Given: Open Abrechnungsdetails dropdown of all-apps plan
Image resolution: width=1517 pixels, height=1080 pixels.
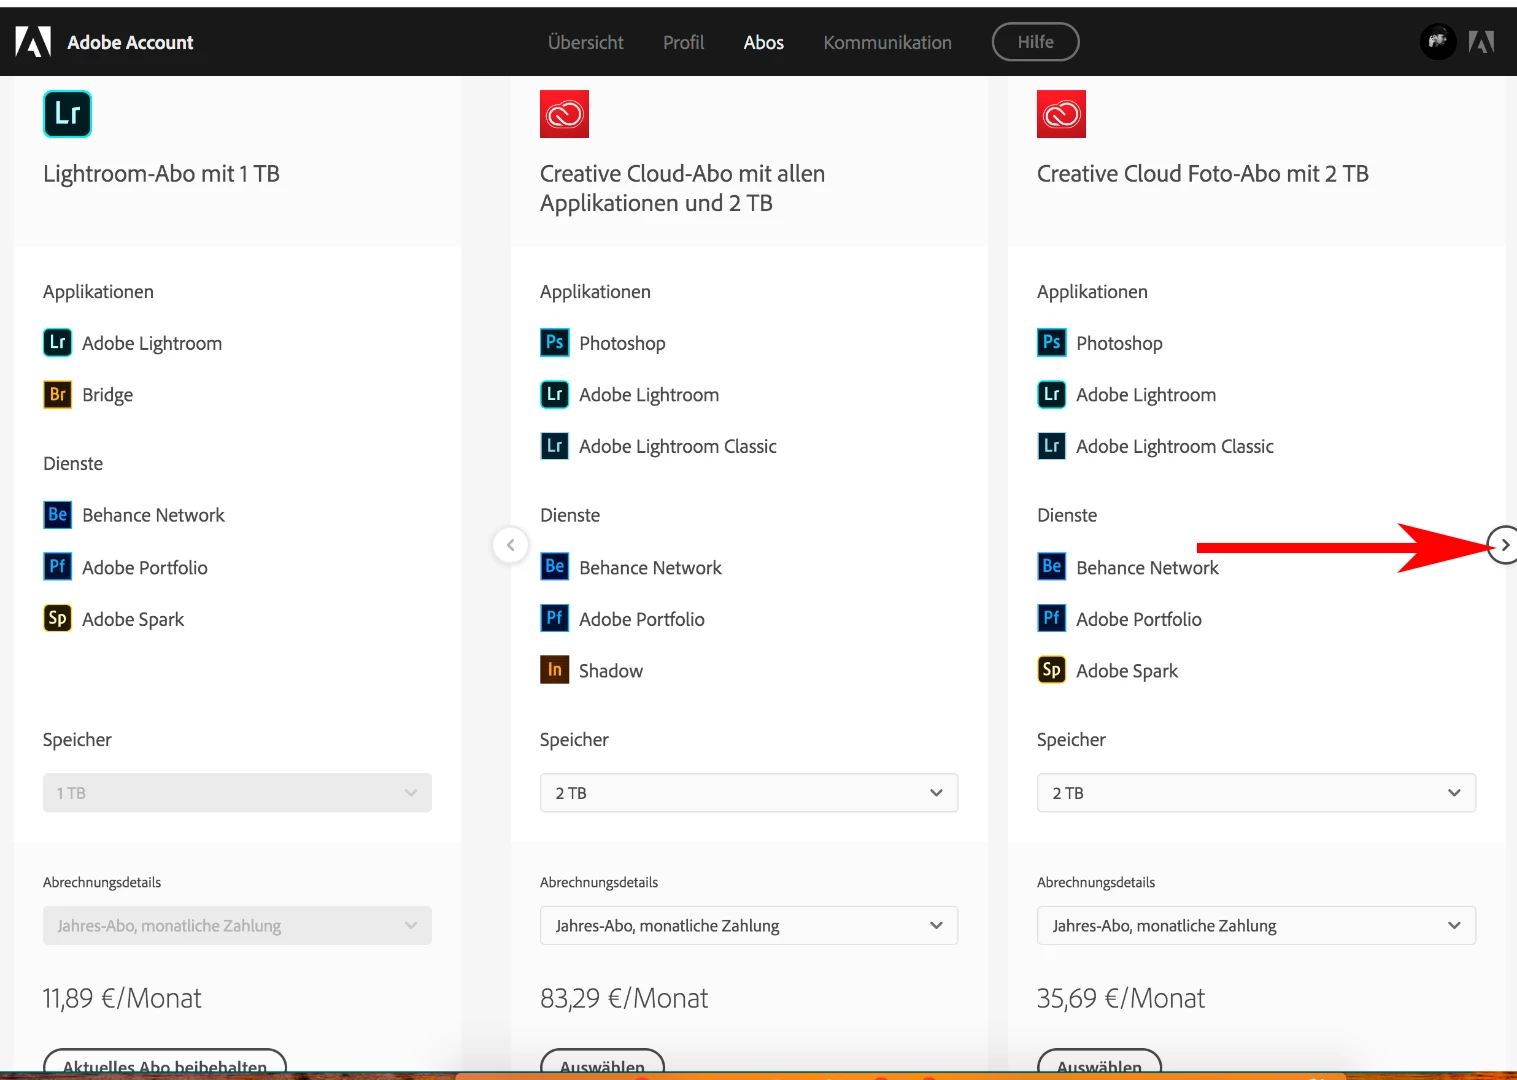Looking at the screenshot, I should click(x=749, y=926).
